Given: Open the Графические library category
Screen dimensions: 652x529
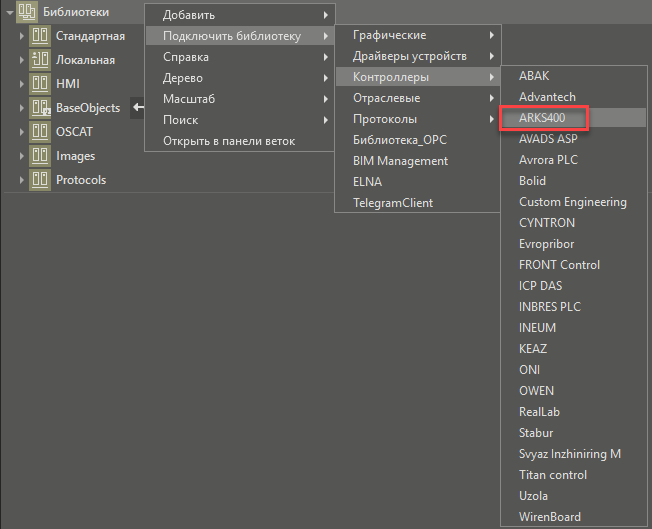Looking at the screenshot, I should point(418,35).
